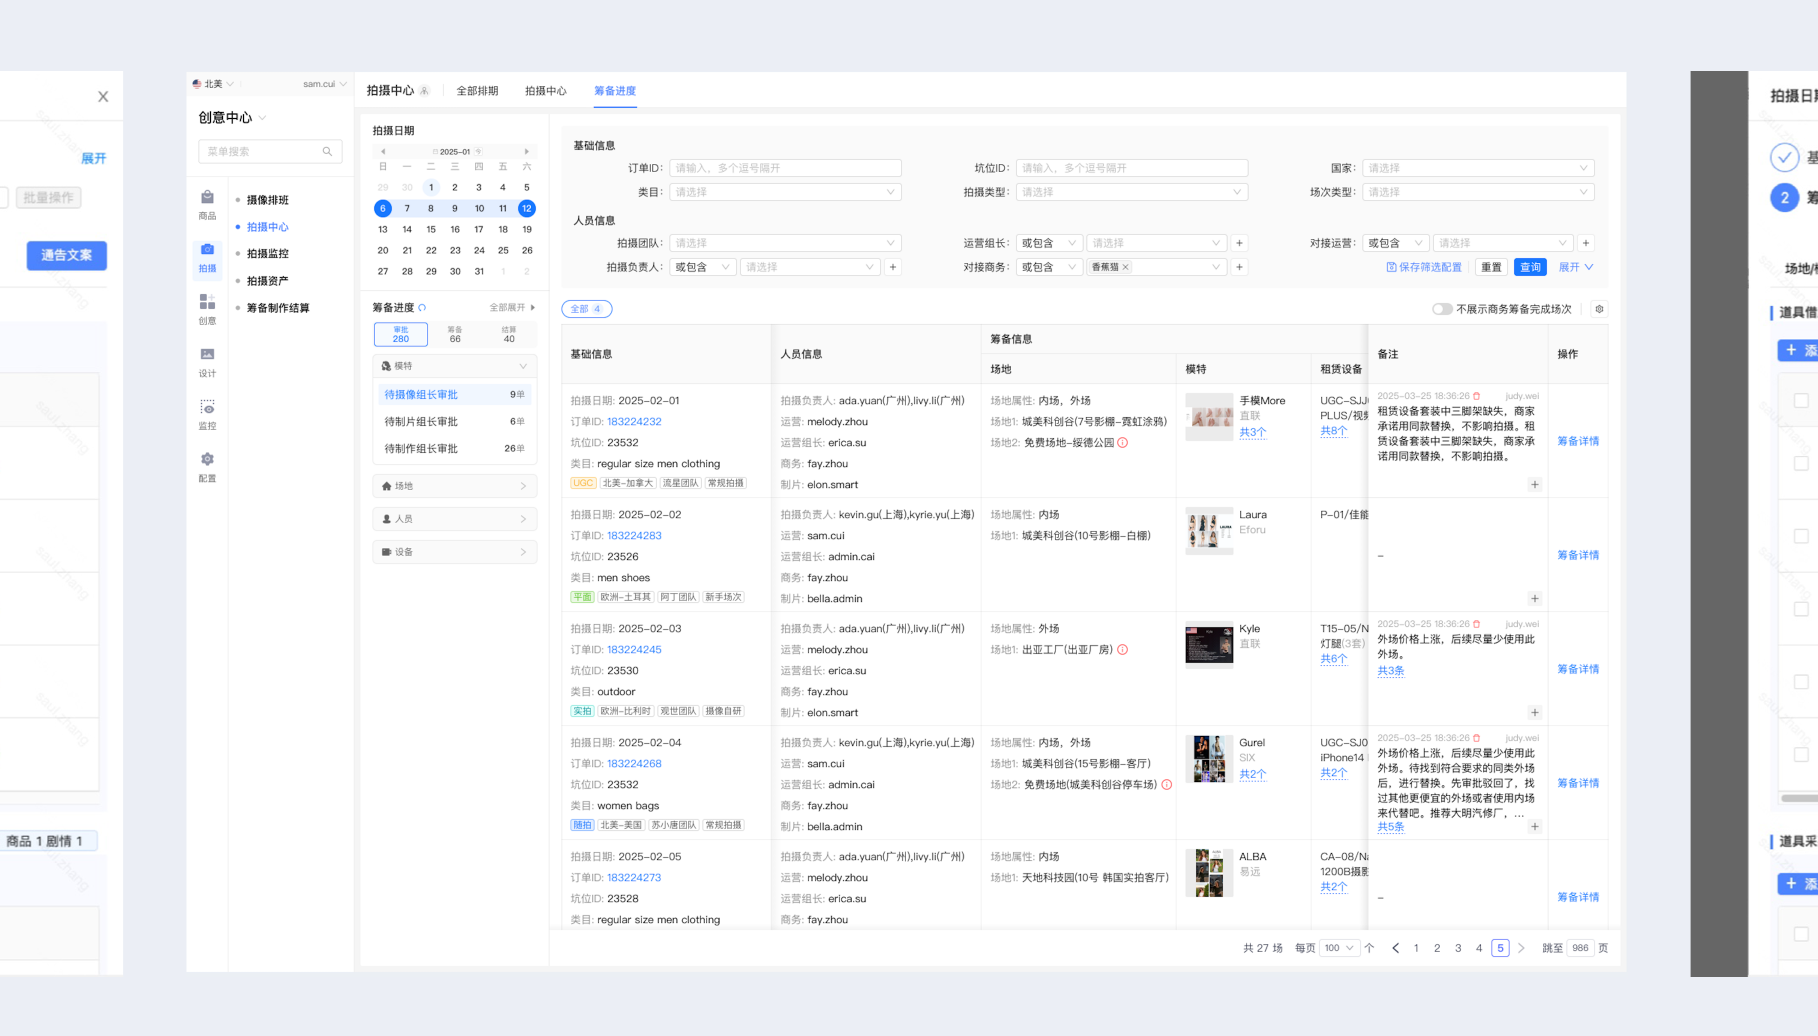
Task: Click the blue 查询 button
Action: (1530, 267)
